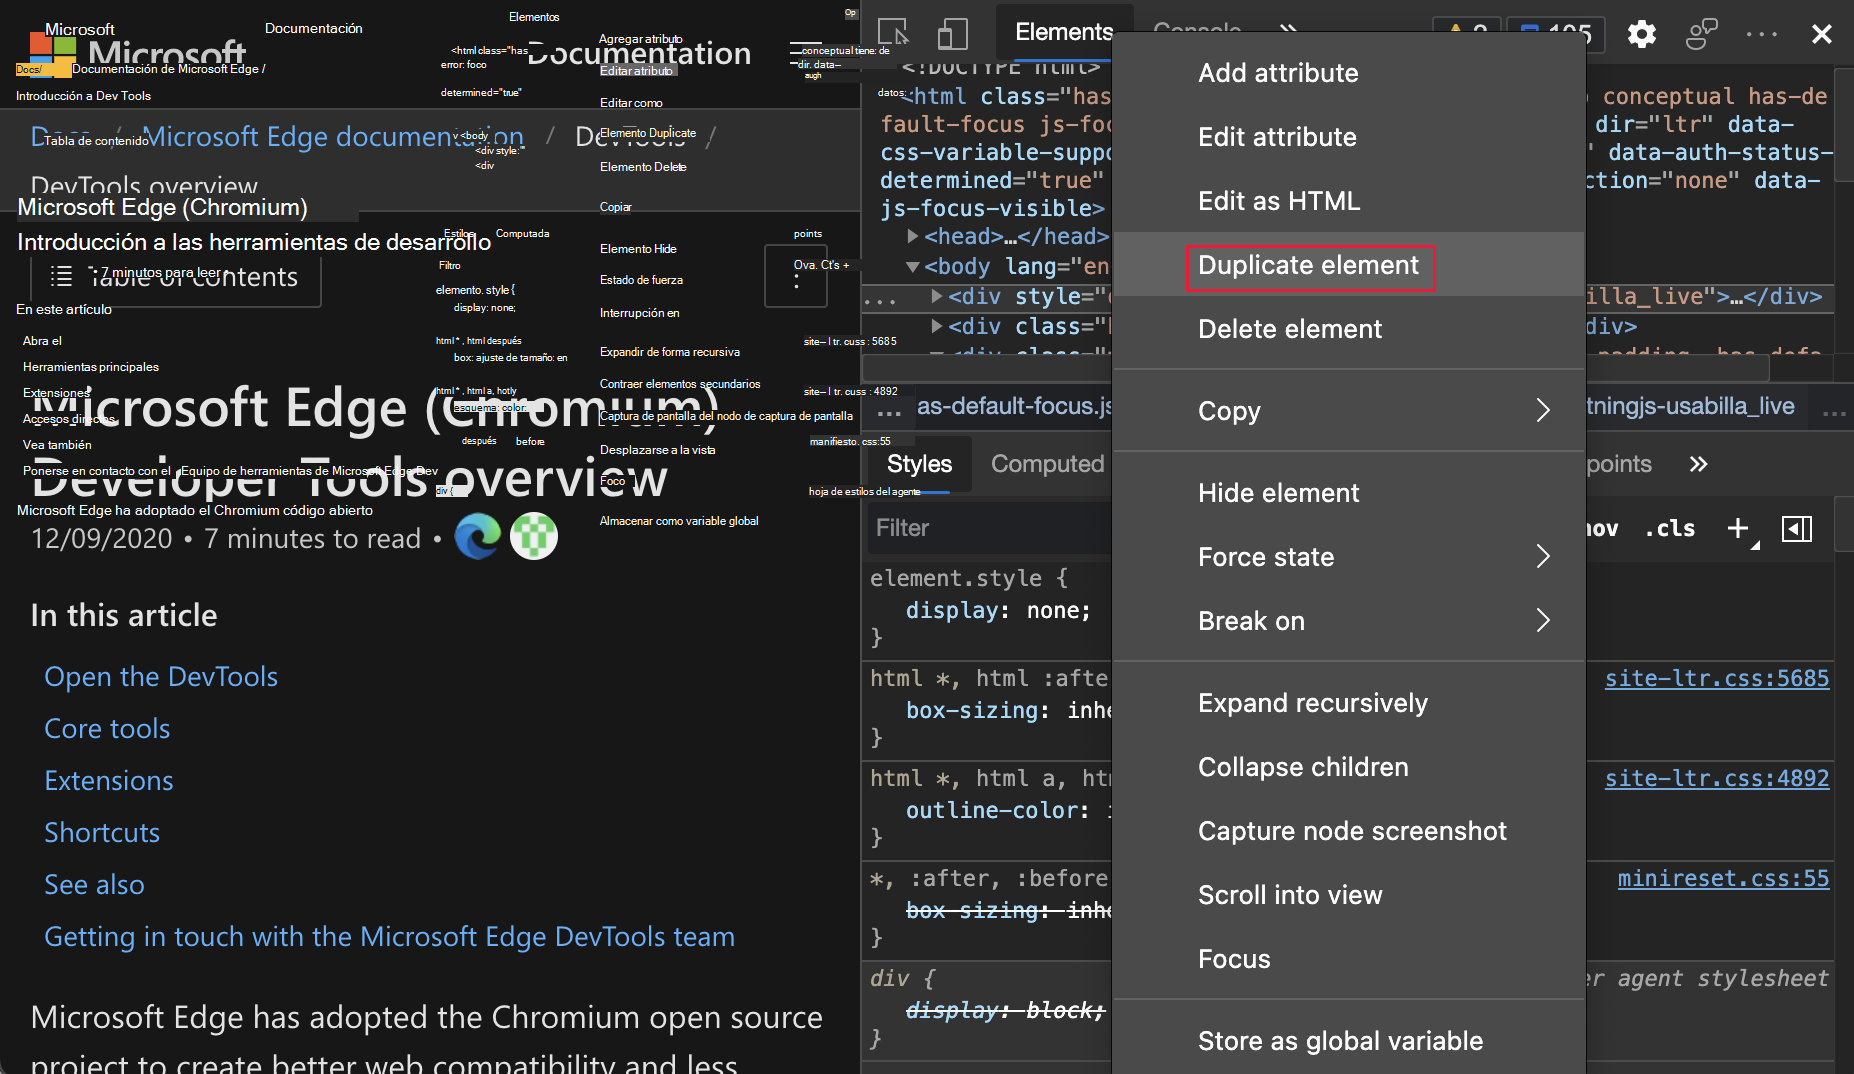Select Duplicate element in context menu
Image resolution: width=1854 pixels, height=1074 pixels.
(1348, 265)
